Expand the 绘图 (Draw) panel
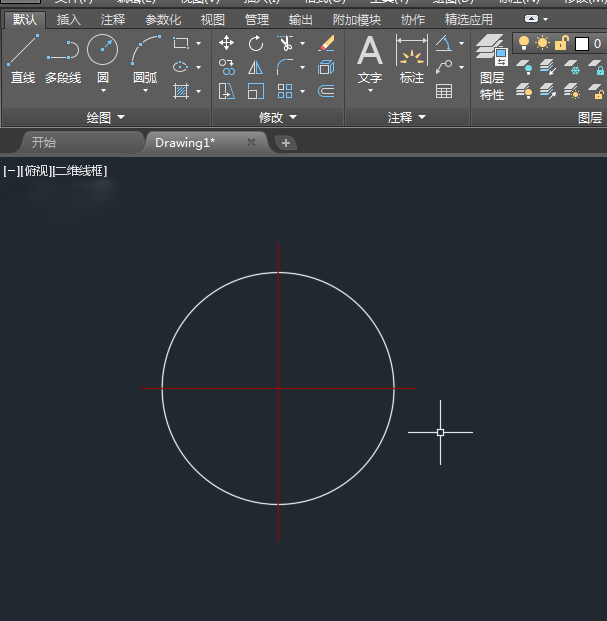This screenshot has height=621, width=607. (x=105, y=118)
